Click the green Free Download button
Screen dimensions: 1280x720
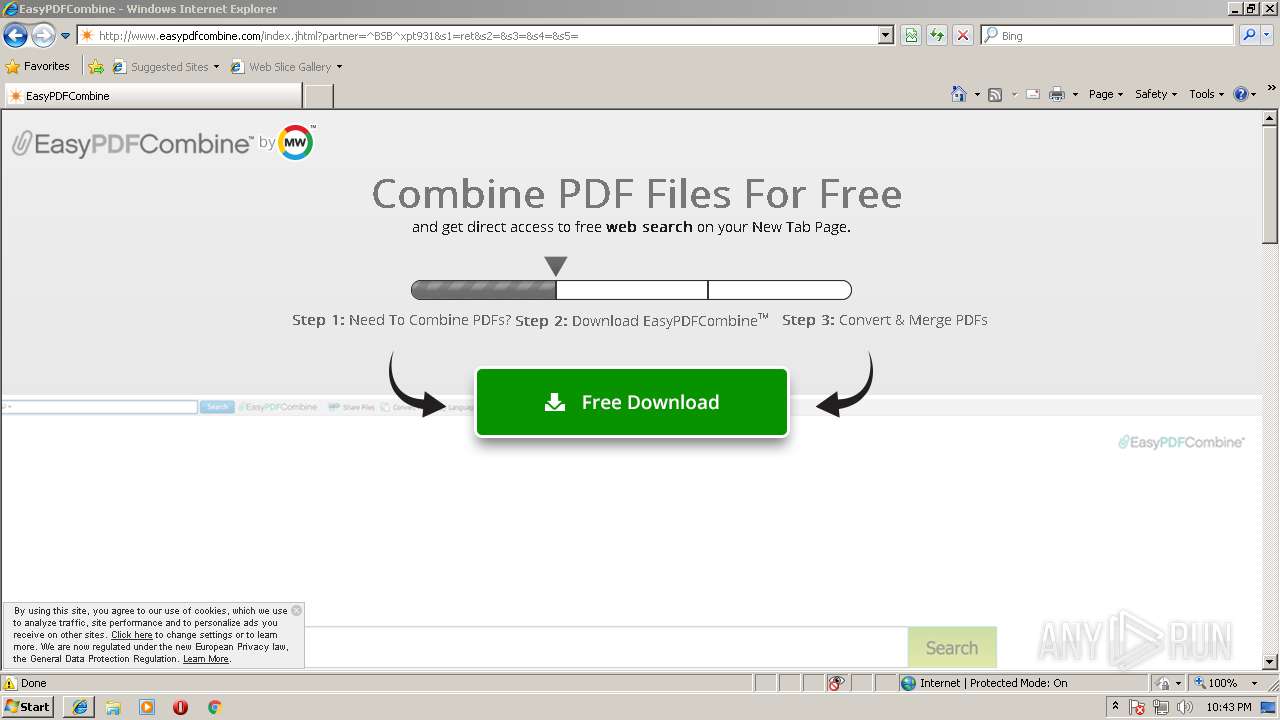click(632, 402)
